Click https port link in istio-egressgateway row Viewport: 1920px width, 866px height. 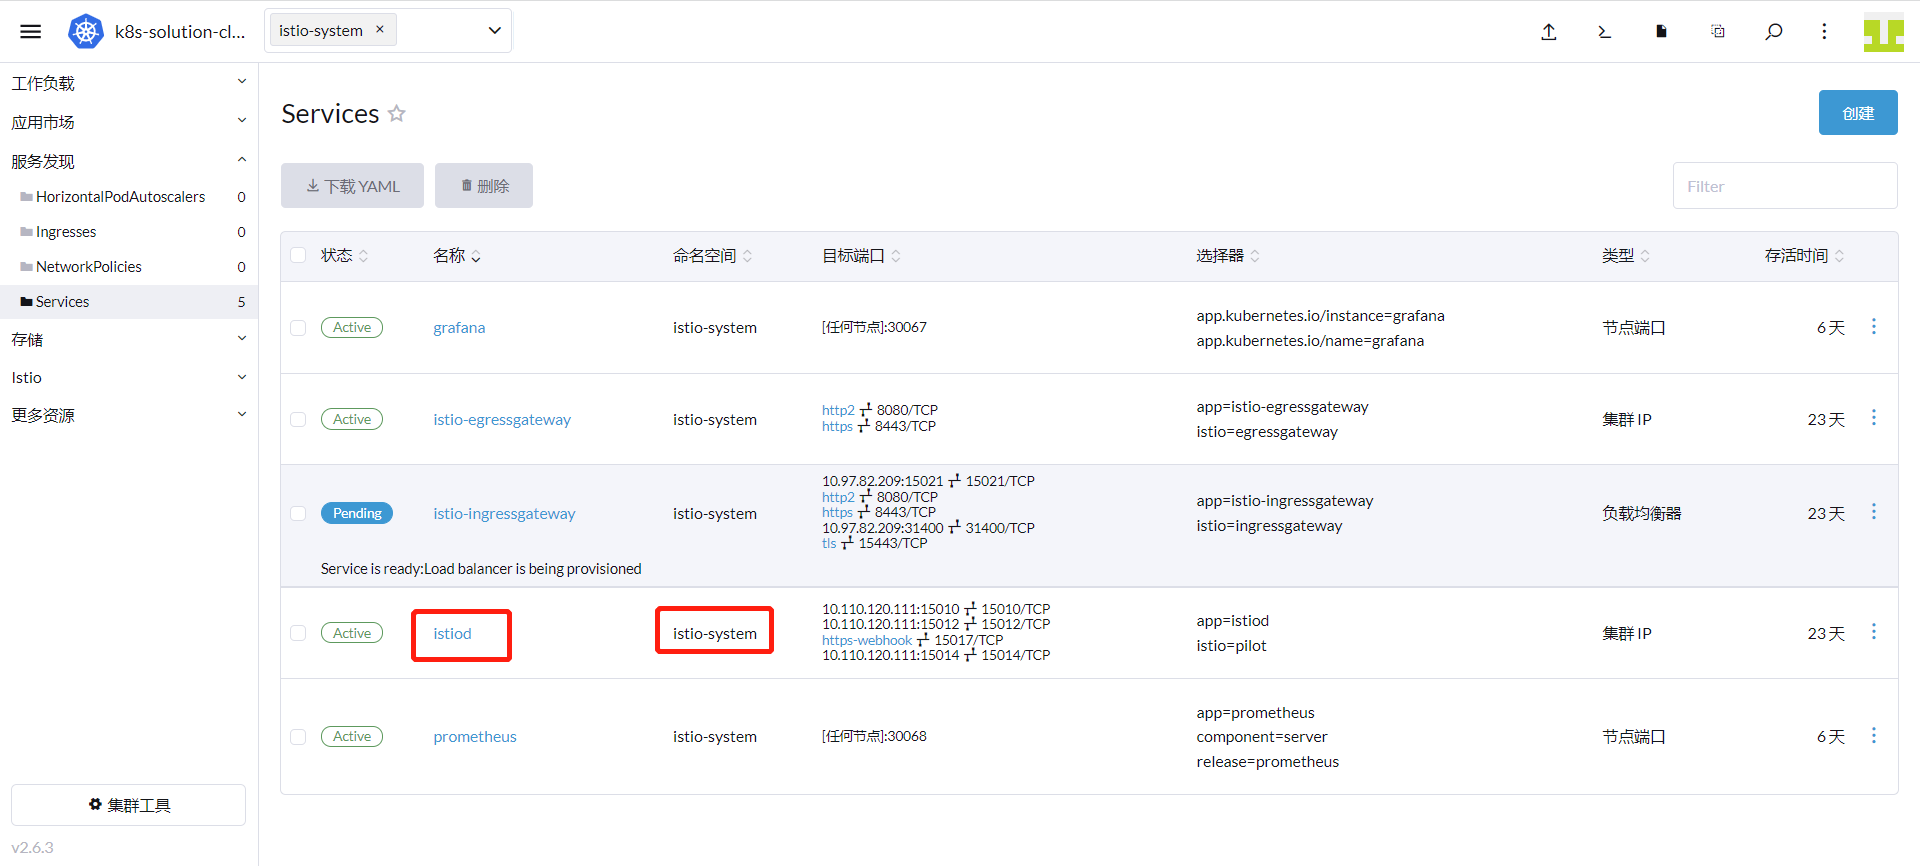[x=837, y=426]
